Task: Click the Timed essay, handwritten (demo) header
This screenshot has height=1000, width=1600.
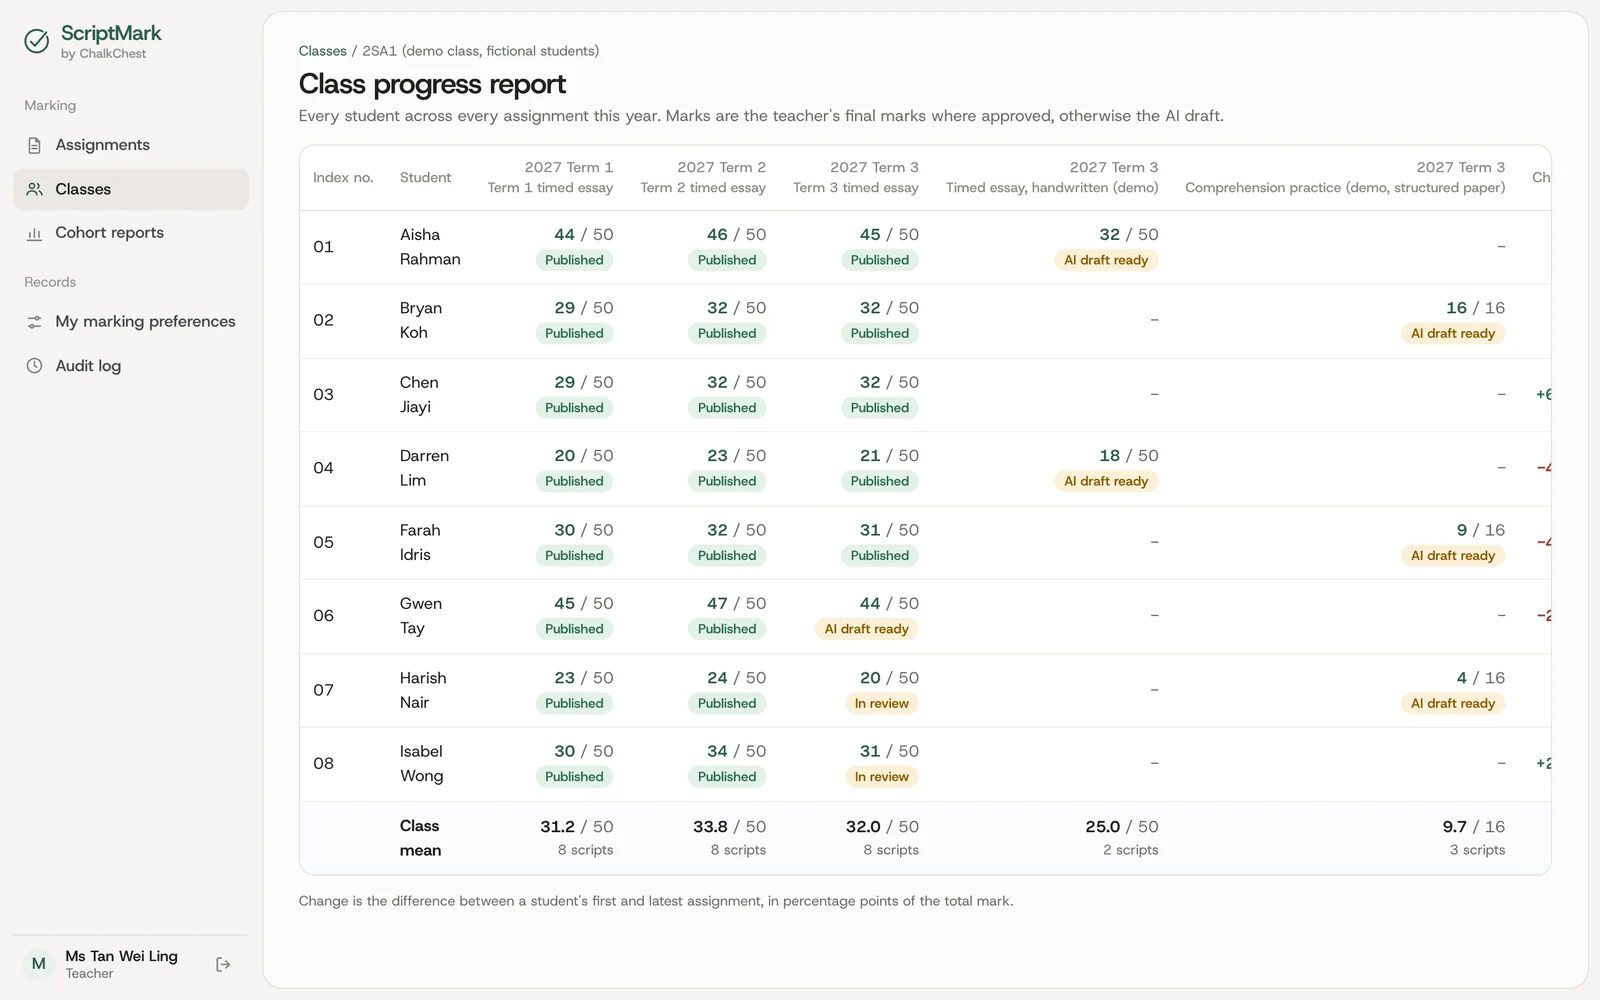Action: (x=1052, y=178)
